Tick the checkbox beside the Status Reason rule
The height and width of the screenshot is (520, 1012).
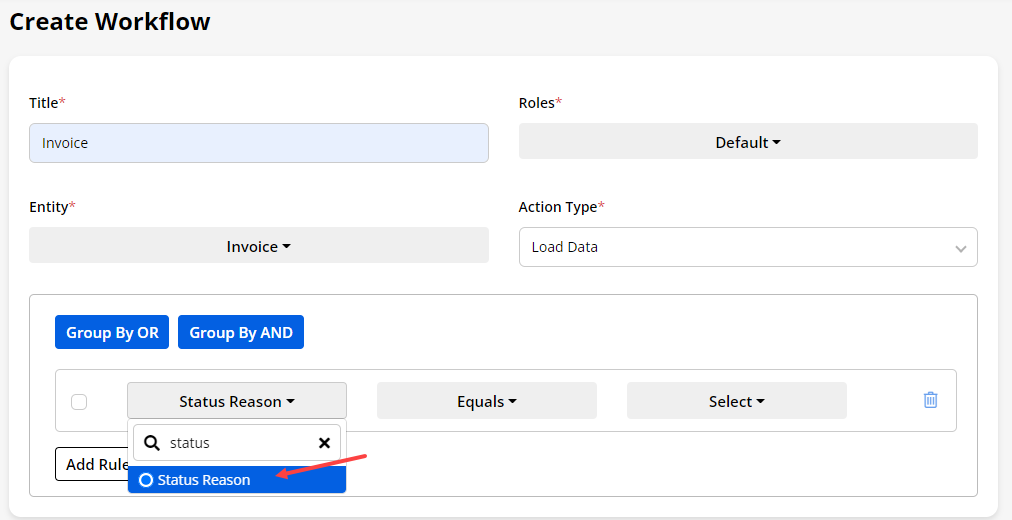tap(79, 401)
